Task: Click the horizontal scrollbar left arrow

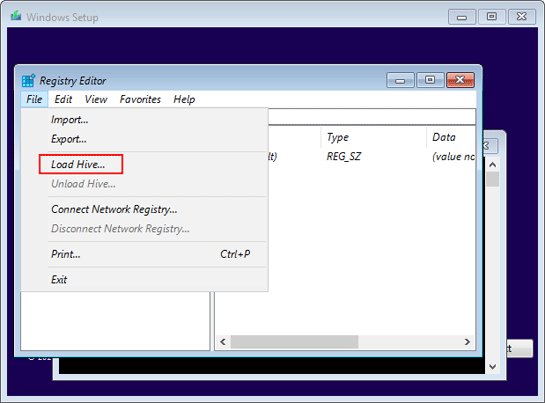Action: 223,342
